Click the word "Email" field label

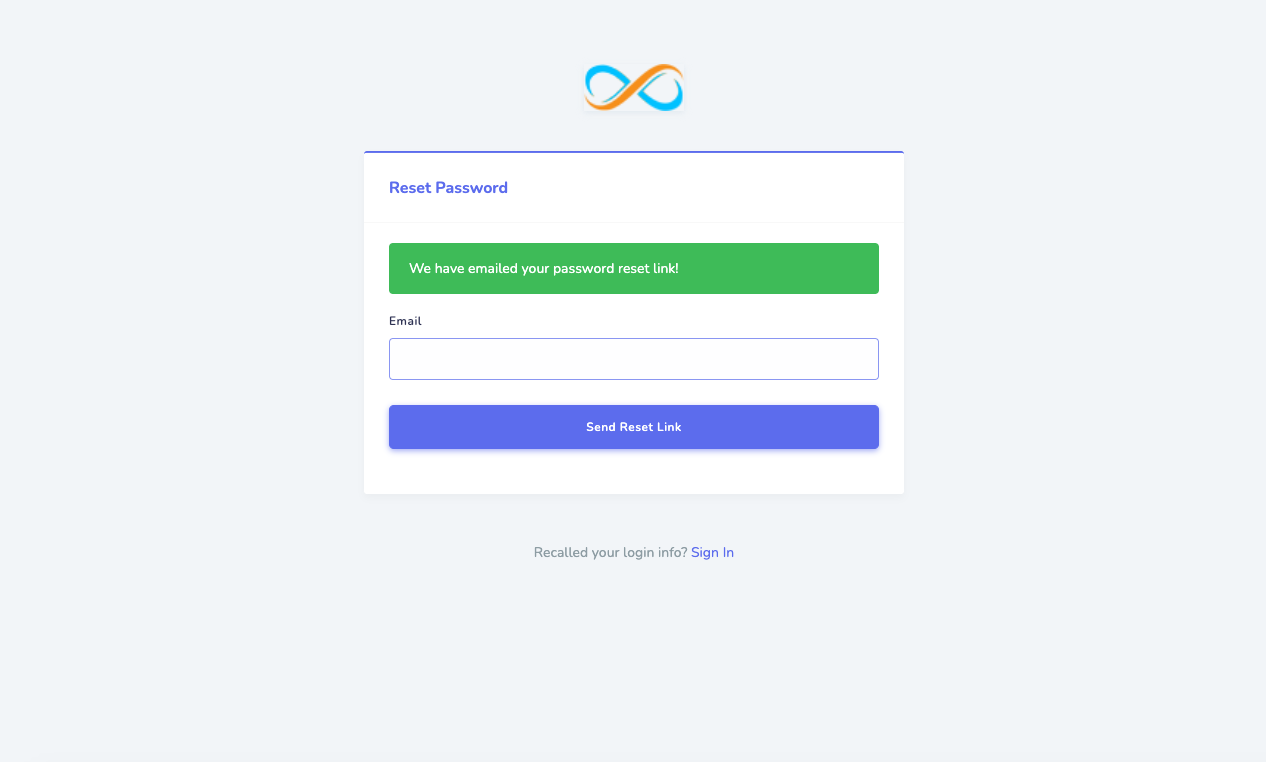coord(405,321)
